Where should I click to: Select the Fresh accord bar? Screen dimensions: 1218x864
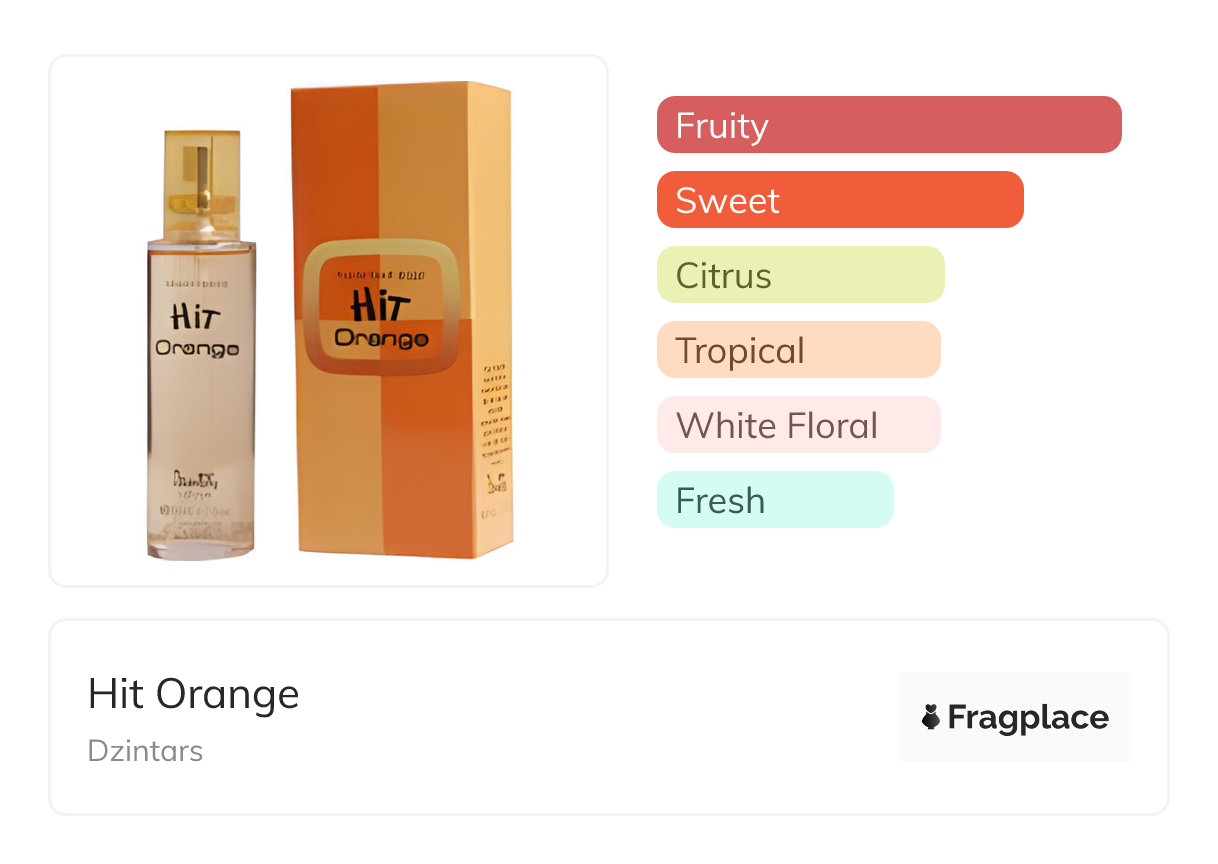tap(775, 500)
